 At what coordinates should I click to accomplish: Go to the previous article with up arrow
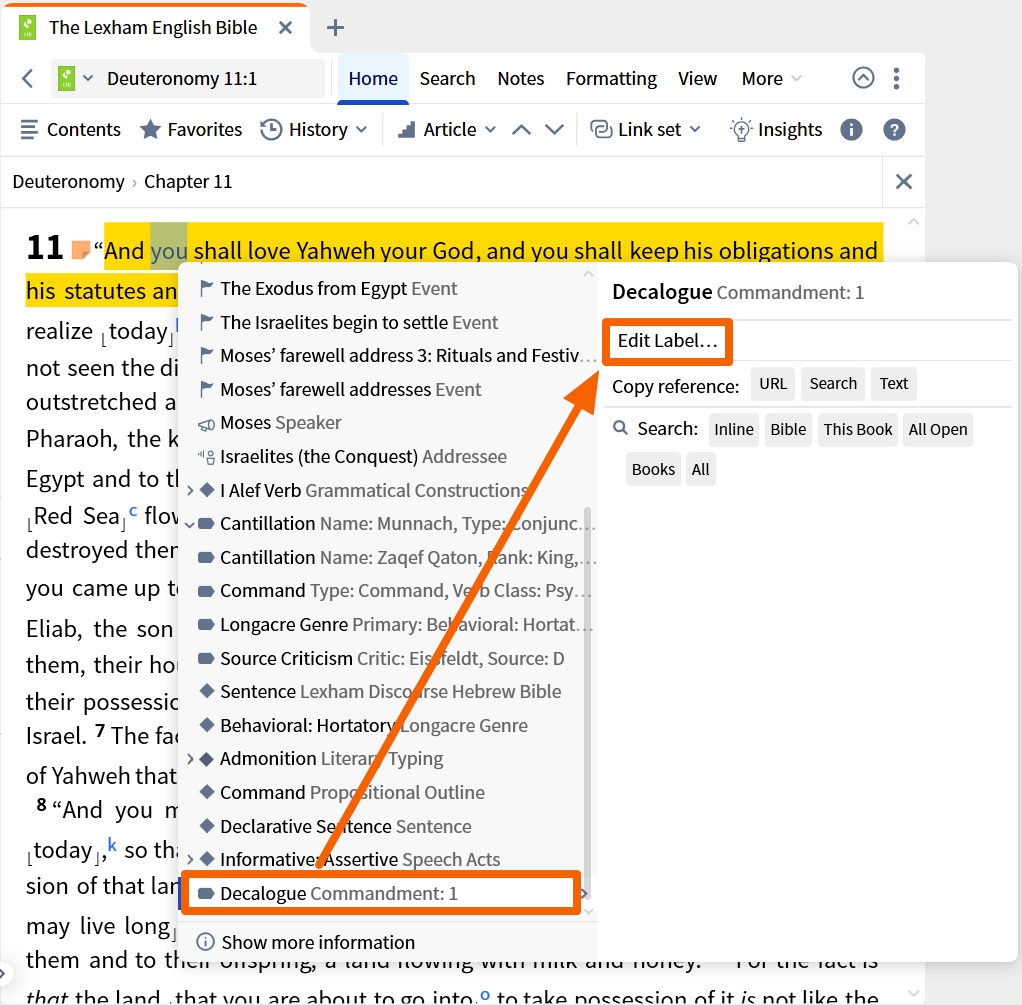(x=521, y=130)
